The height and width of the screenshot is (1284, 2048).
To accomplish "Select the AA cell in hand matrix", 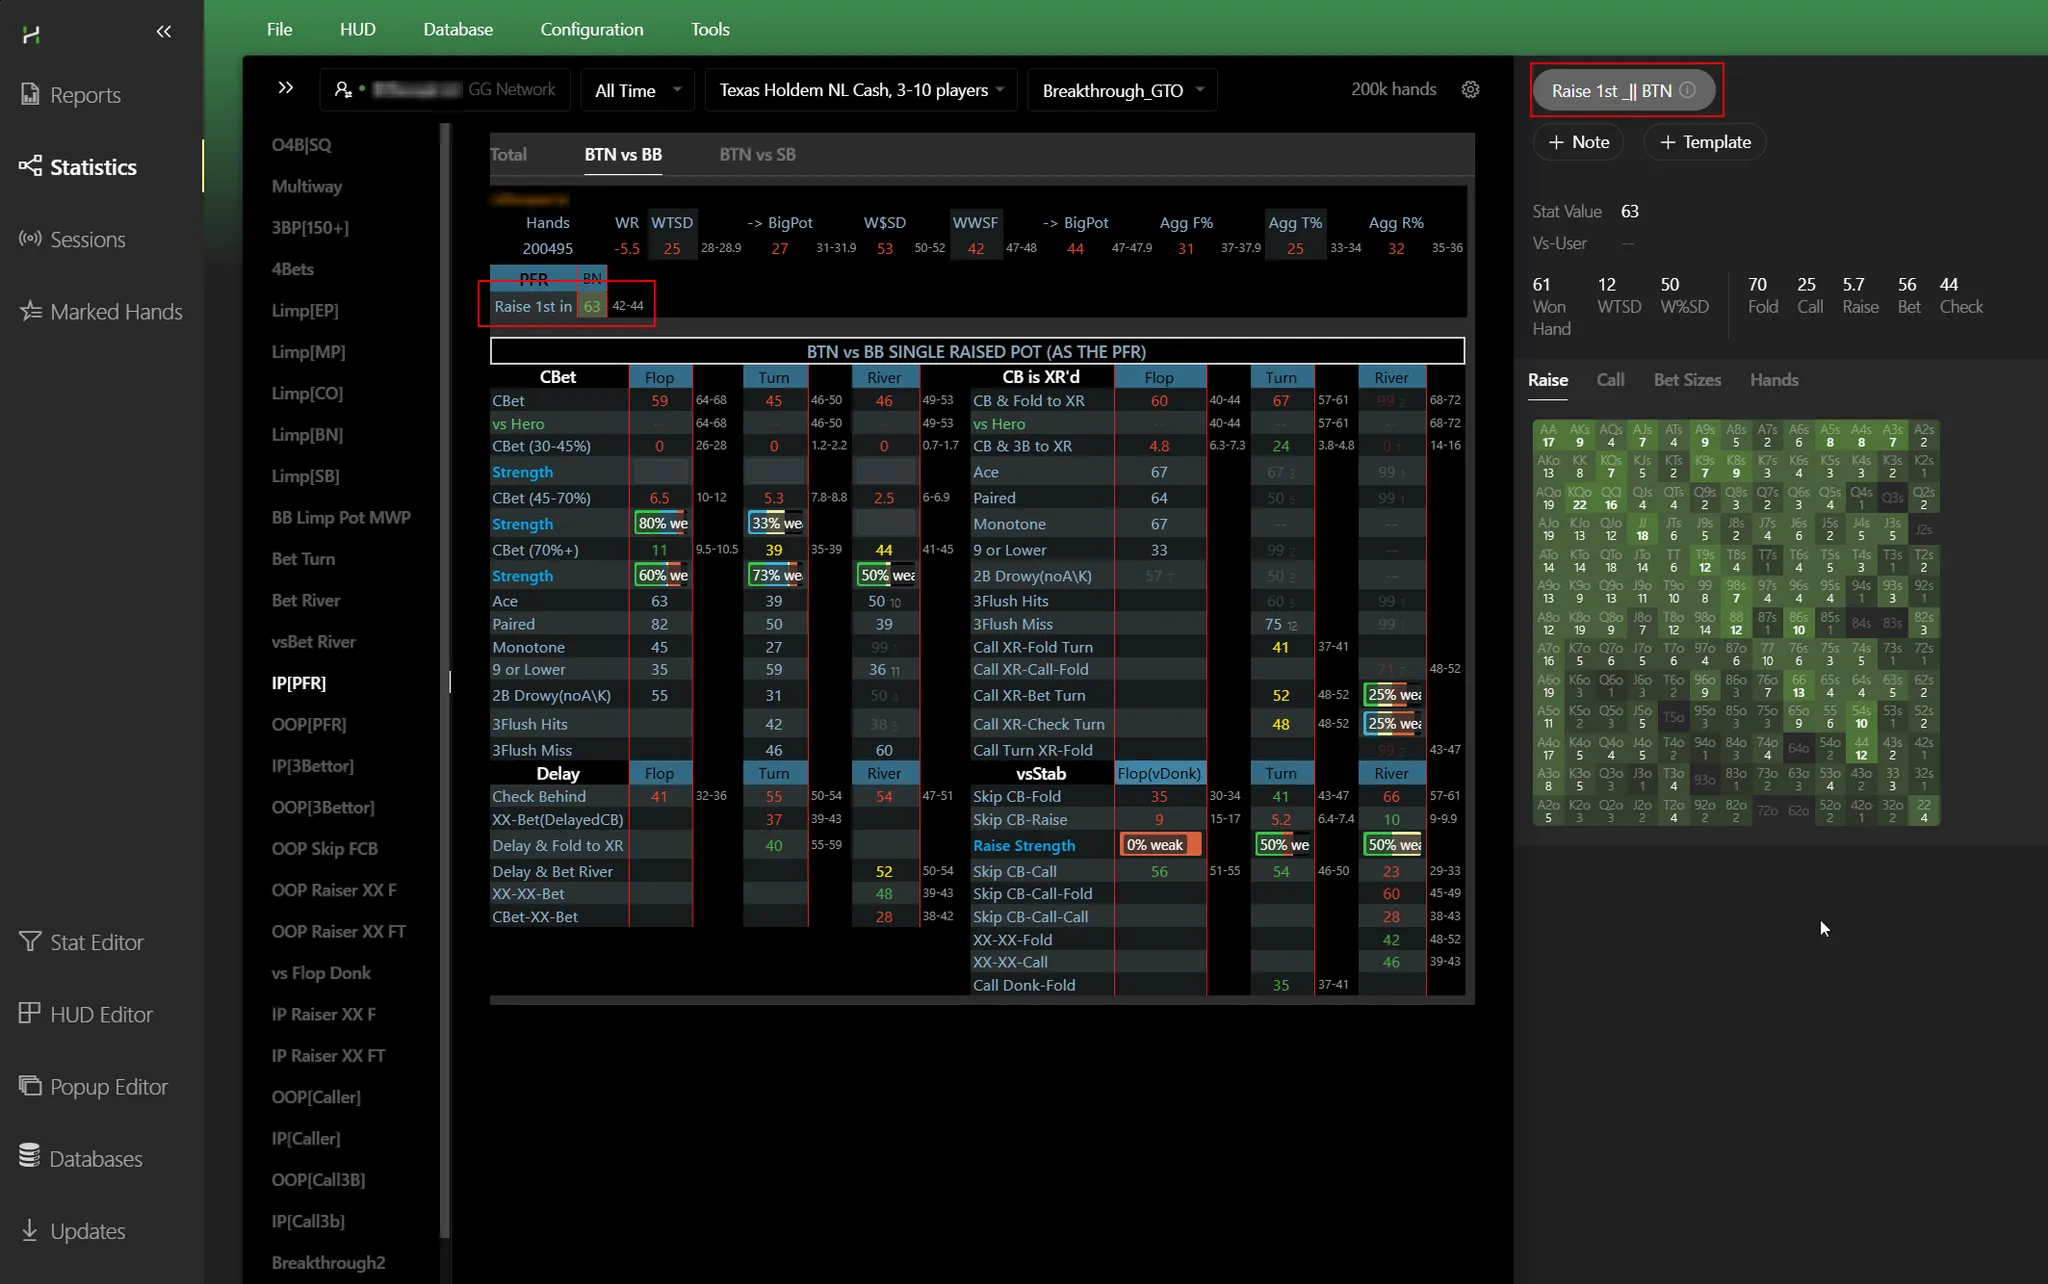I will pyautogui.click(x=1548, y=436).
